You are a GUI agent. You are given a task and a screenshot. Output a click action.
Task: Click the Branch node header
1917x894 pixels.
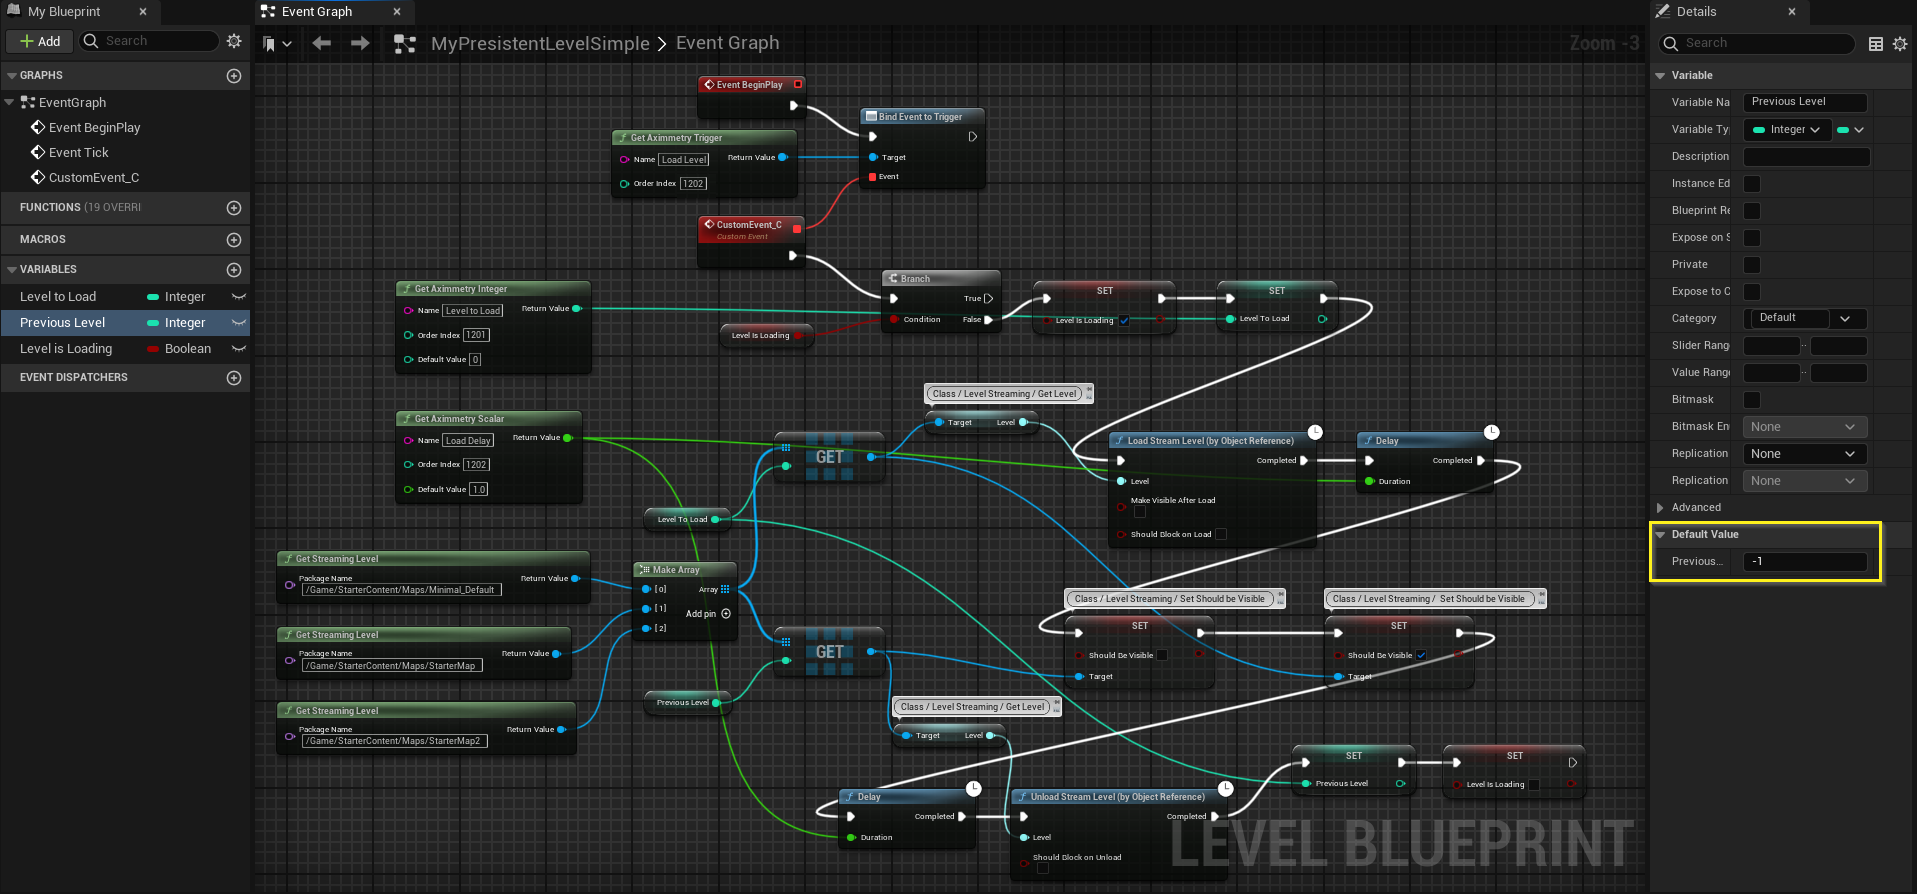[941, 279]
